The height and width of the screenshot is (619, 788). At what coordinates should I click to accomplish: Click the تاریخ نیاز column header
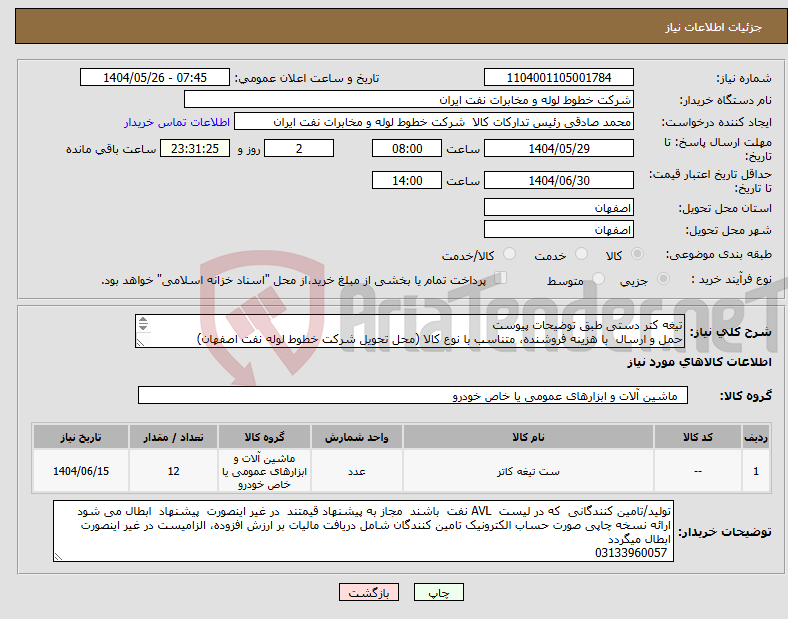click(x=81, y=437)
